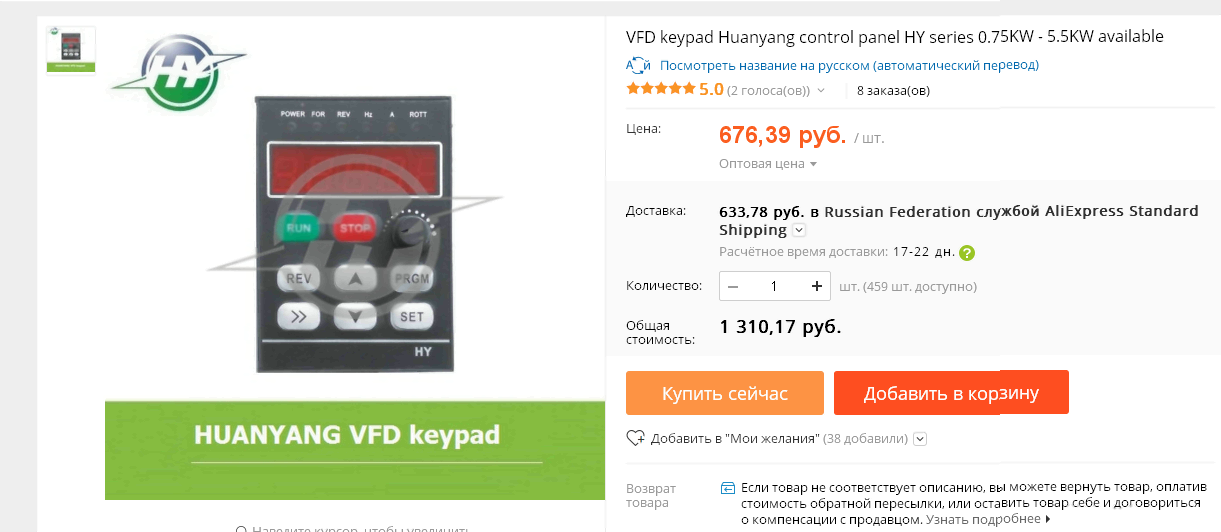The image size is (1221, 532).
Task: Expand the rating votes dropdown arrow
Action: (821, 90)
